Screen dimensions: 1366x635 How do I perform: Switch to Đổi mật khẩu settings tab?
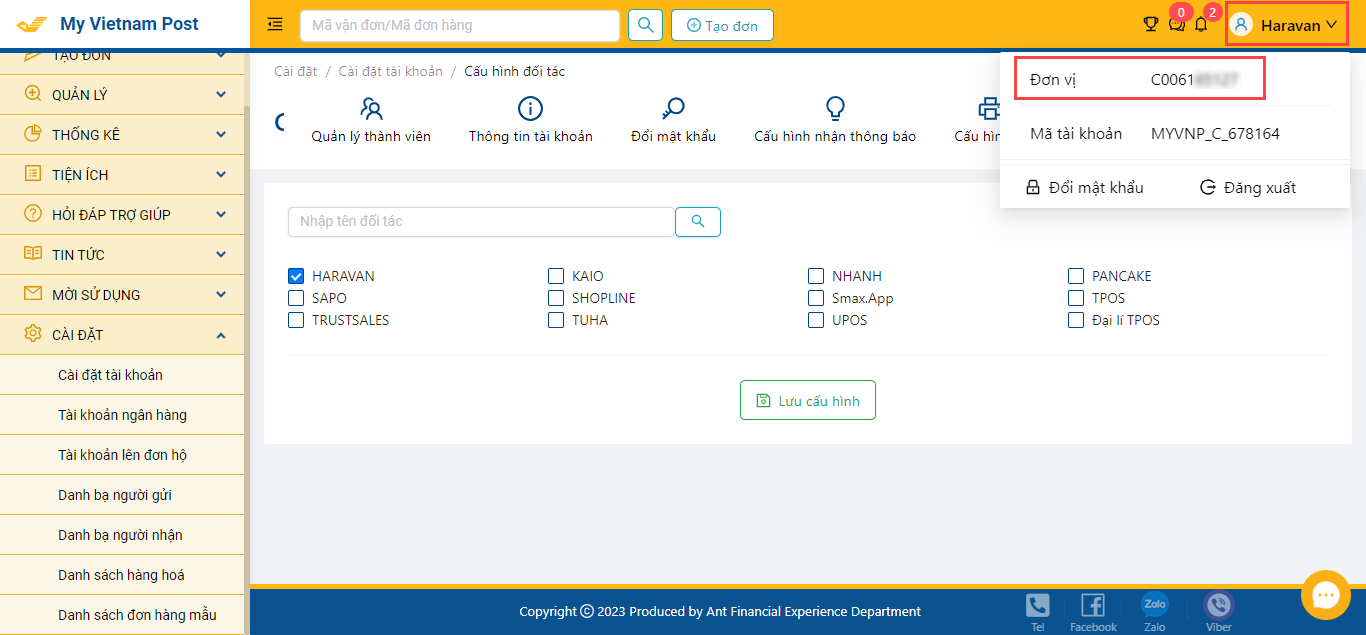673,120
